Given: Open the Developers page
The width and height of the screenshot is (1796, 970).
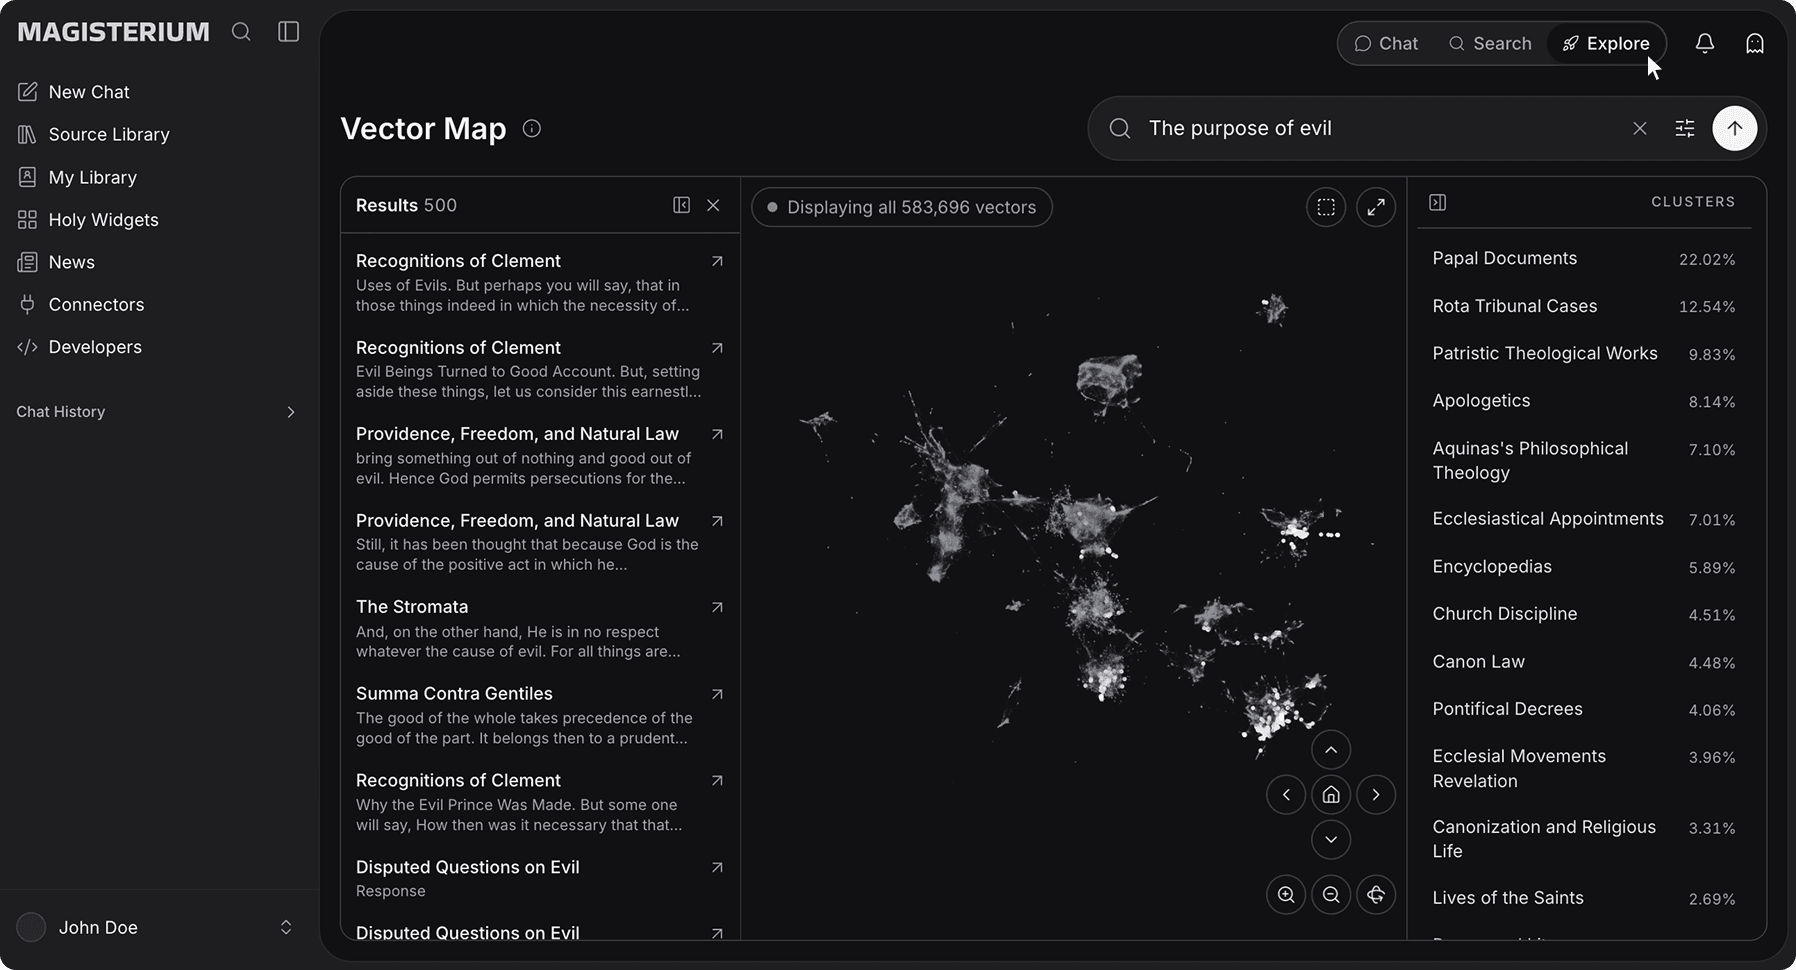Looking at the screenshot, I should (x=80, y=347).
